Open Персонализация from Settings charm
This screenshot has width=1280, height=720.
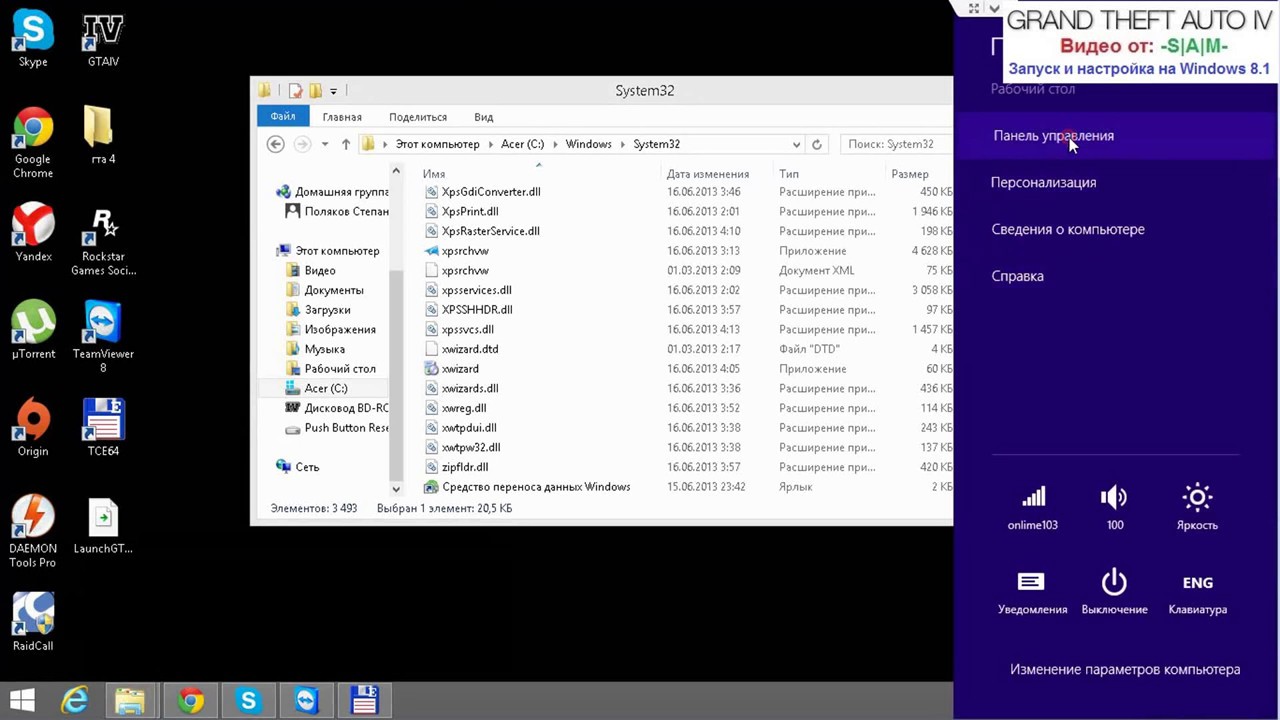pos(1043,183)
